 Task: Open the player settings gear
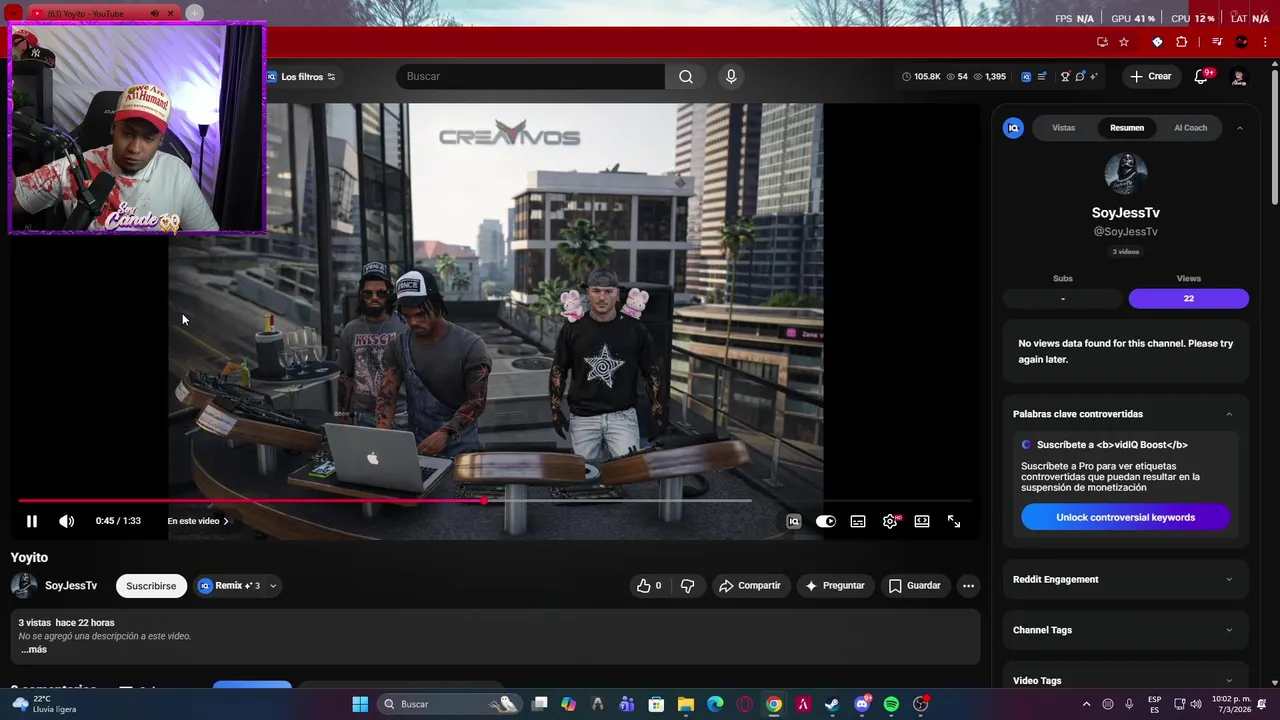click(x=890, y=521)
